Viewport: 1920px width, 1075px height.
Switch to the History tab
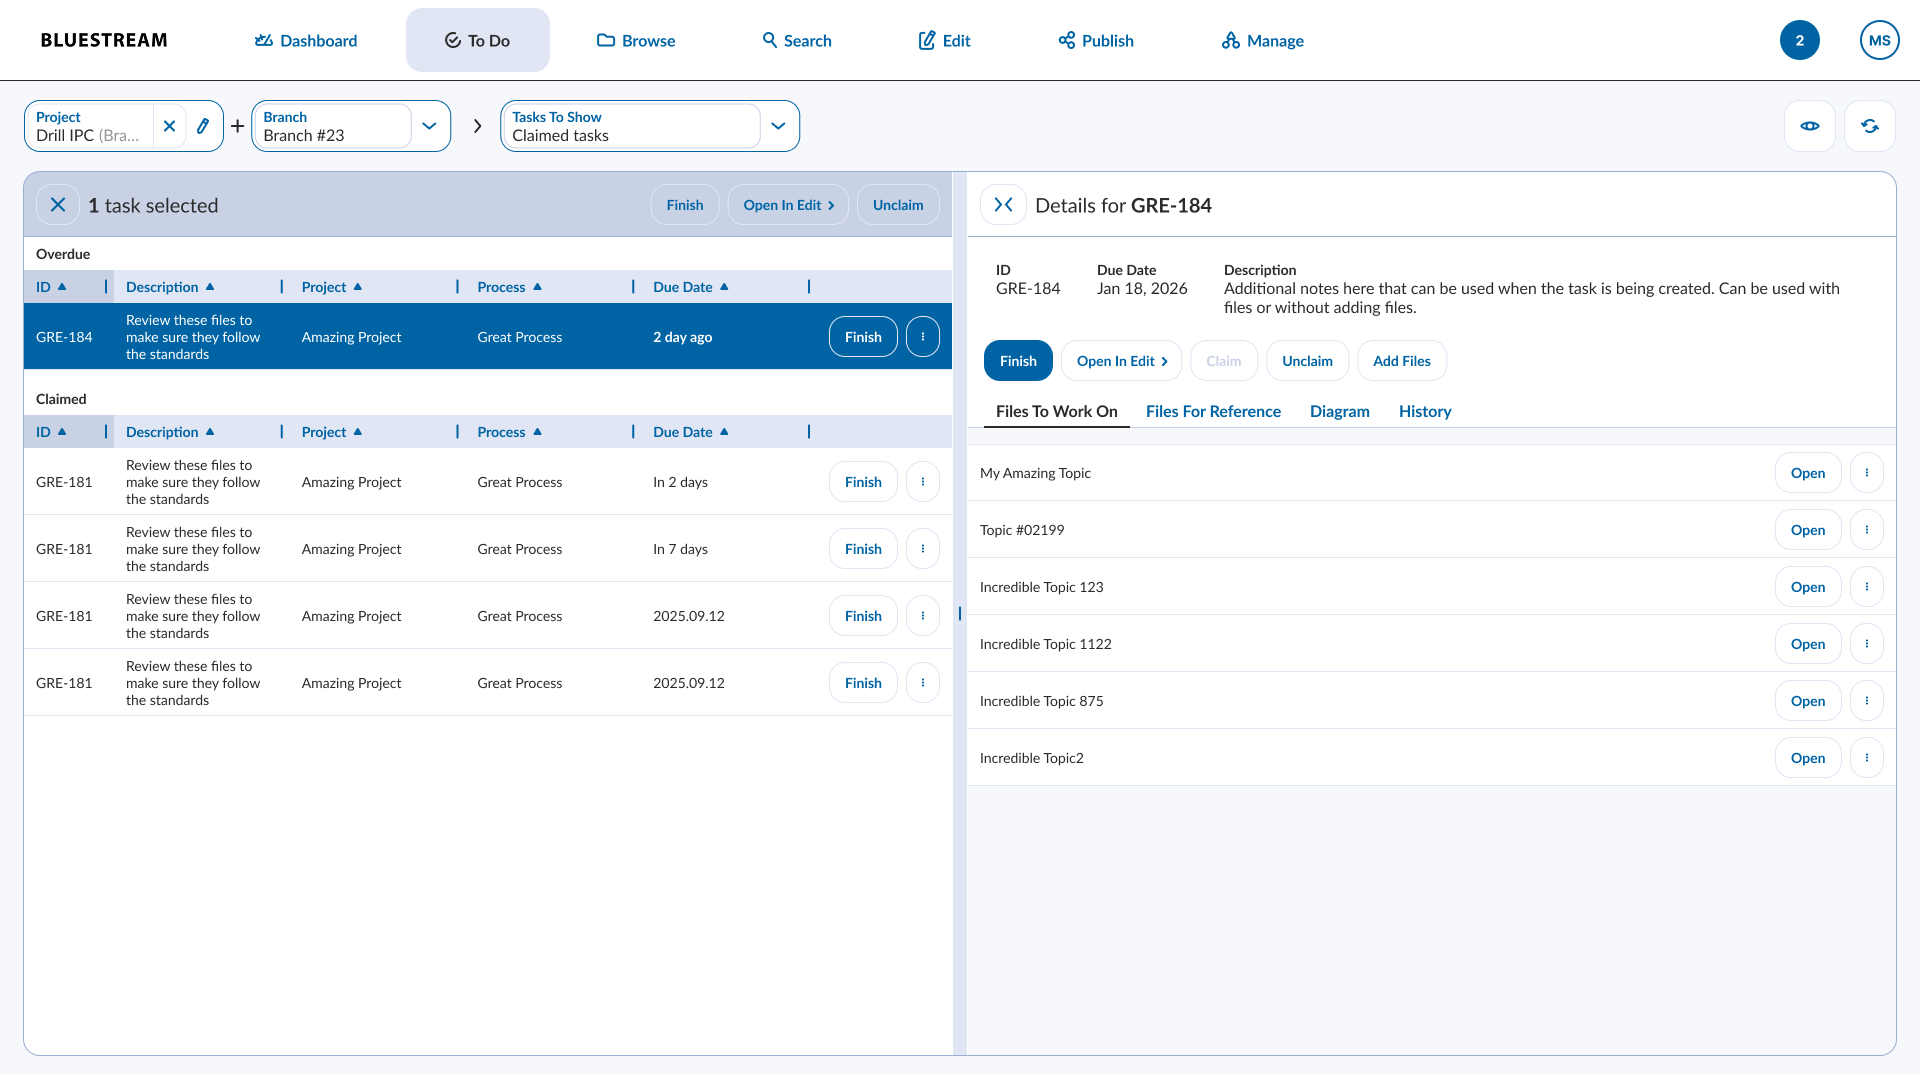[1424, 411]
